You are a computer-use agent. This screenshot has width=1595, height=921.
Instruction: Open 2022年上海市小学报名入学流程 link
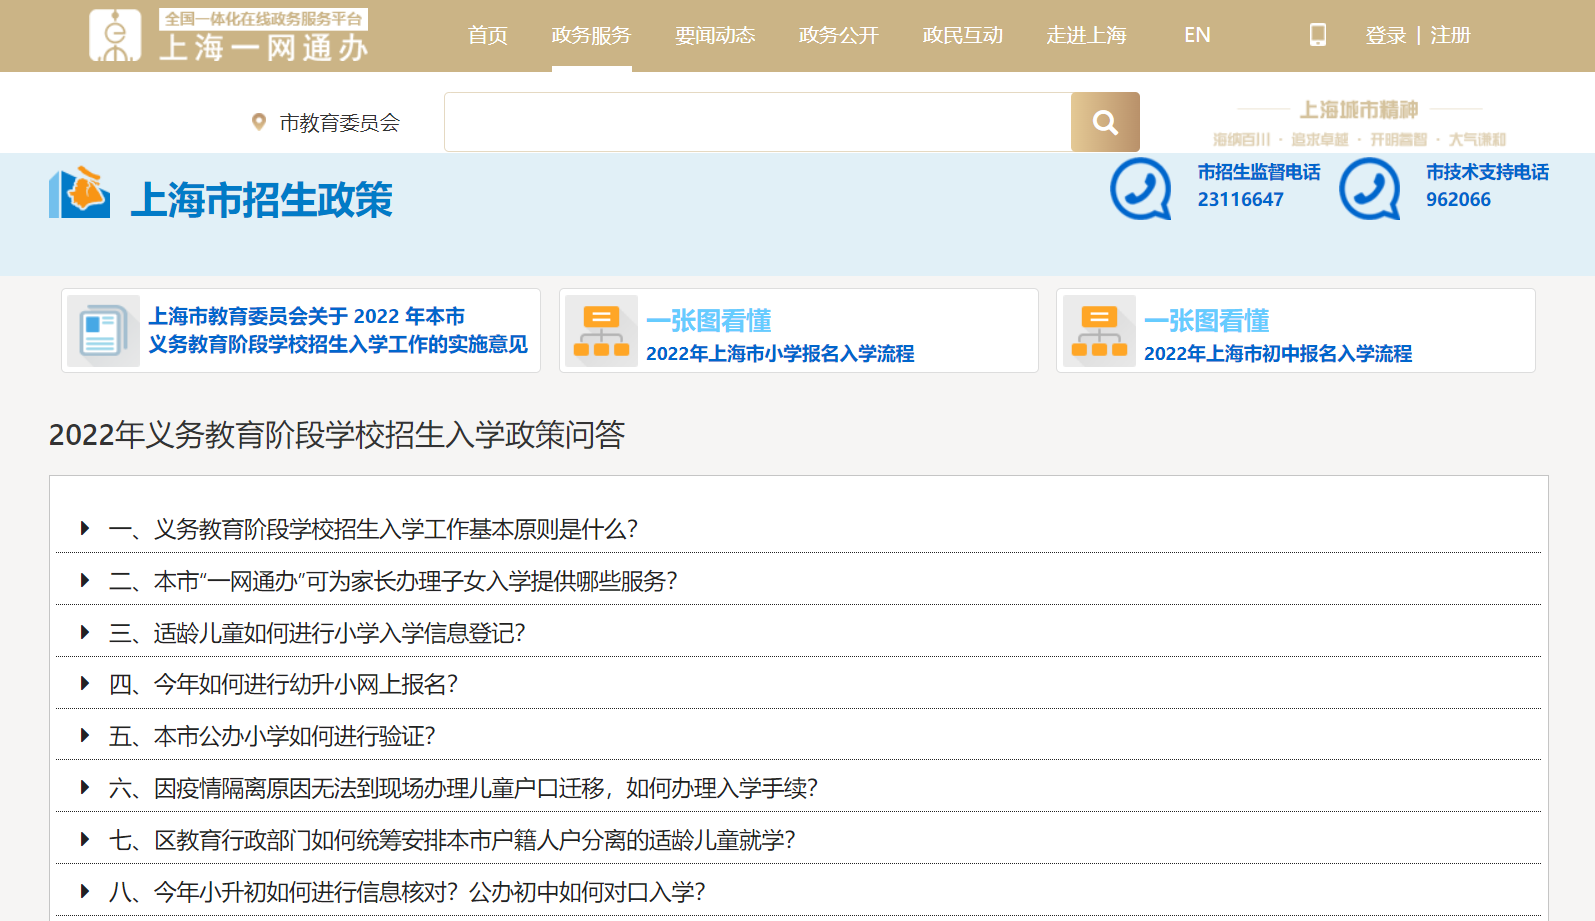tap(780, 353)
